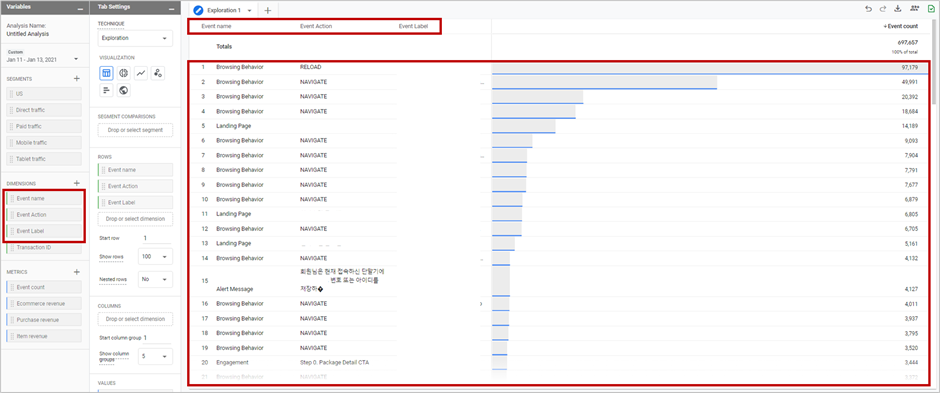Open the Nested rows No dropdown
The width and height of the screenshot is (940, 393).
pyautogui.click(x=155, y=279)
